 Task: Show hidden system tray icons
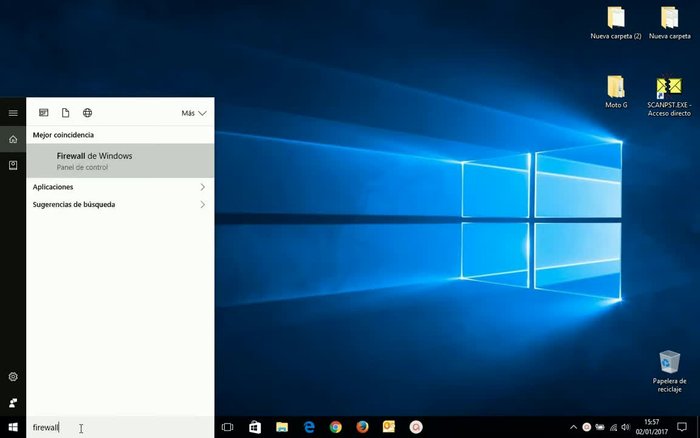point(573,427)
